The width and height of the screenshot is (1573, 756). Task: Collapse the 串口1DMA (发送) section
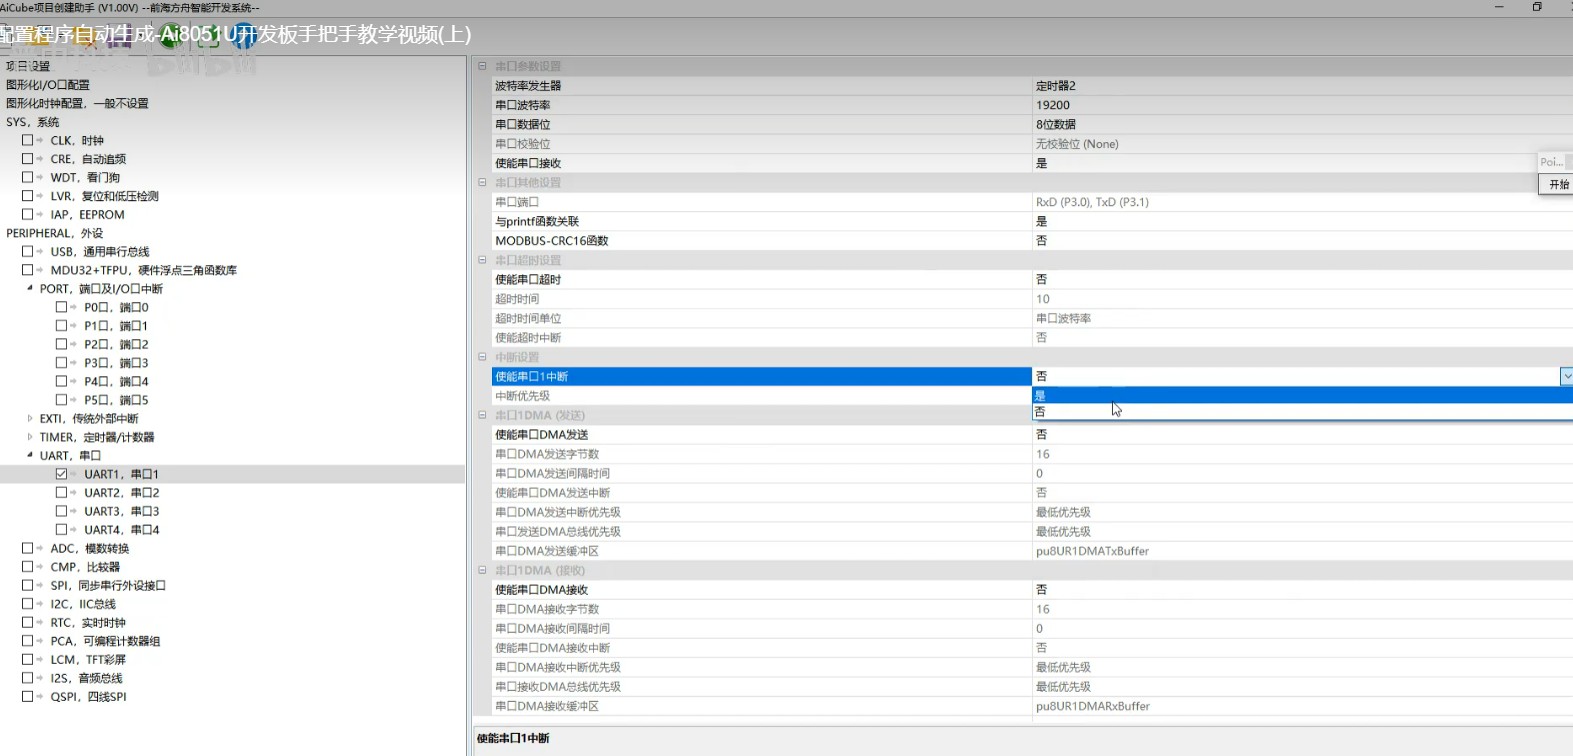click(482, 415)
